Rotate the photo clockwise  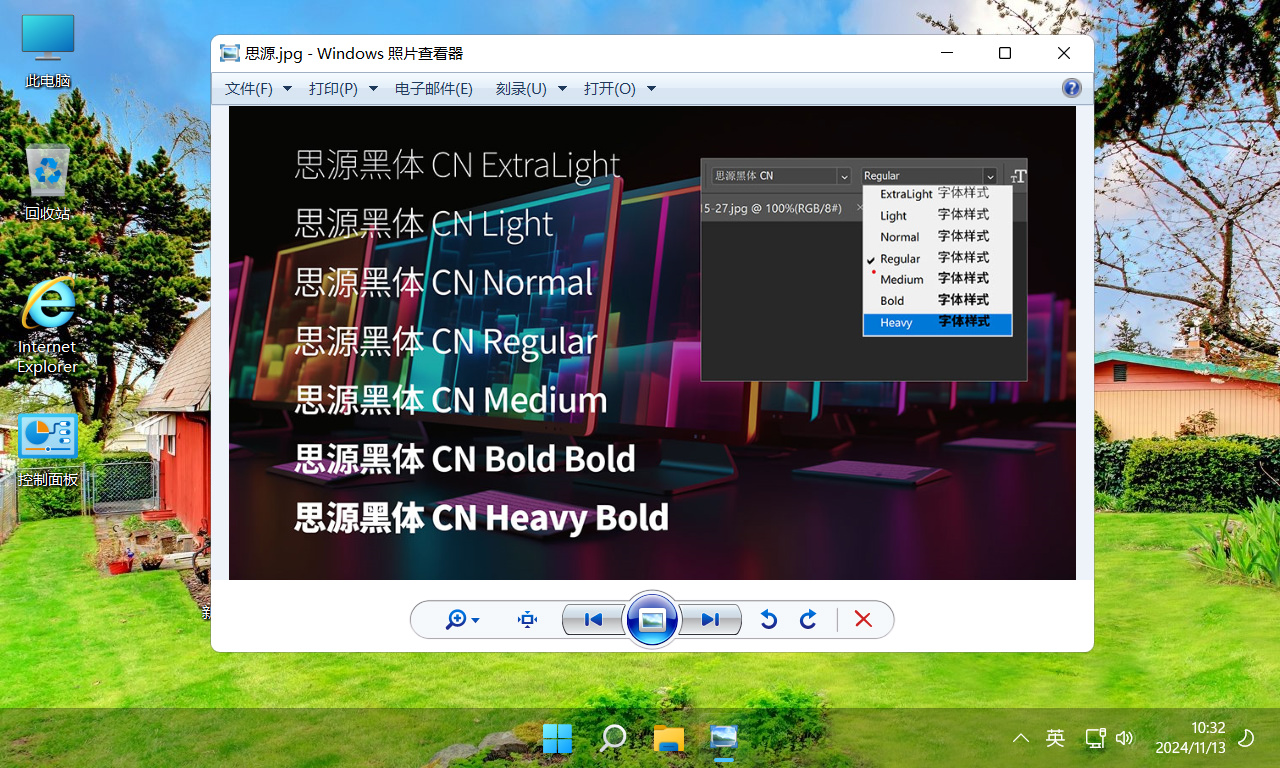pyautogui.click(x=809, y=620)
